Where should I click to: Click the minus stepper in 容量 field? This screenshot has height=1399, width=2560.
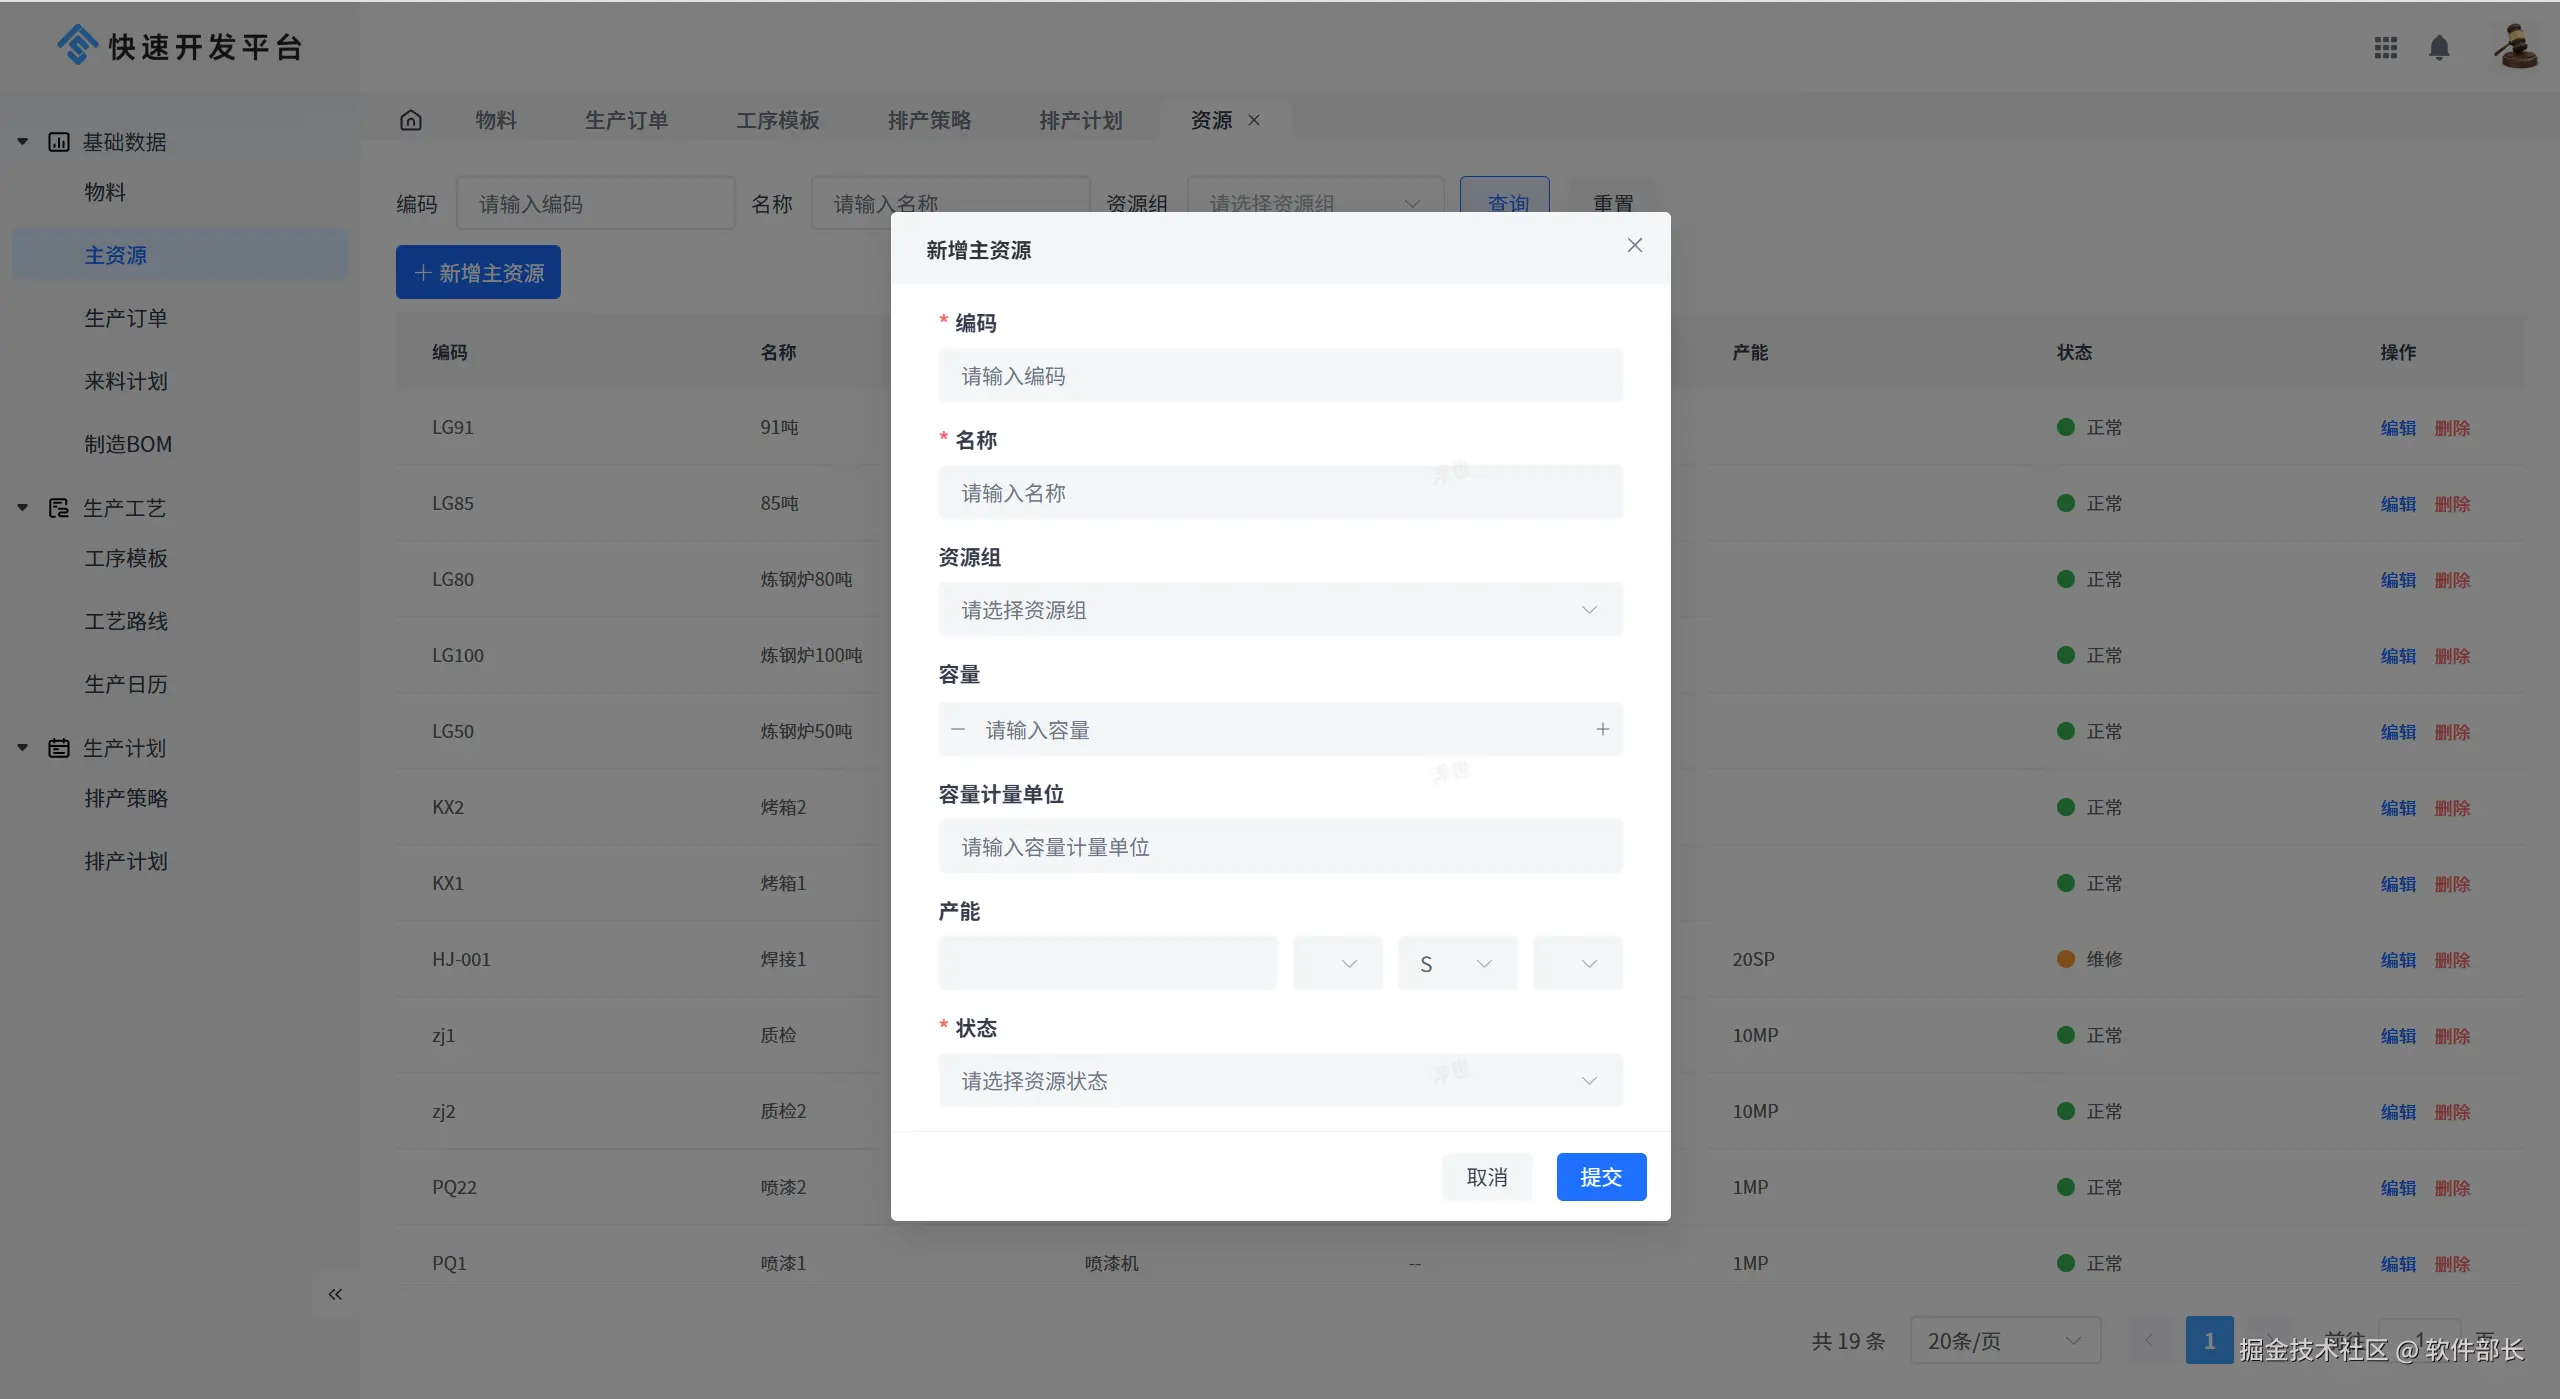click(958, 730)
